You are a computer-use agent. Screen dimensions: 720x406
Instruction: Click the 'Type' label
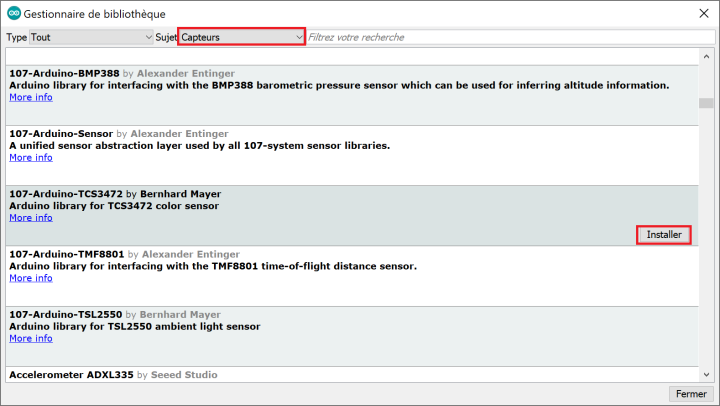coord(17,37)
